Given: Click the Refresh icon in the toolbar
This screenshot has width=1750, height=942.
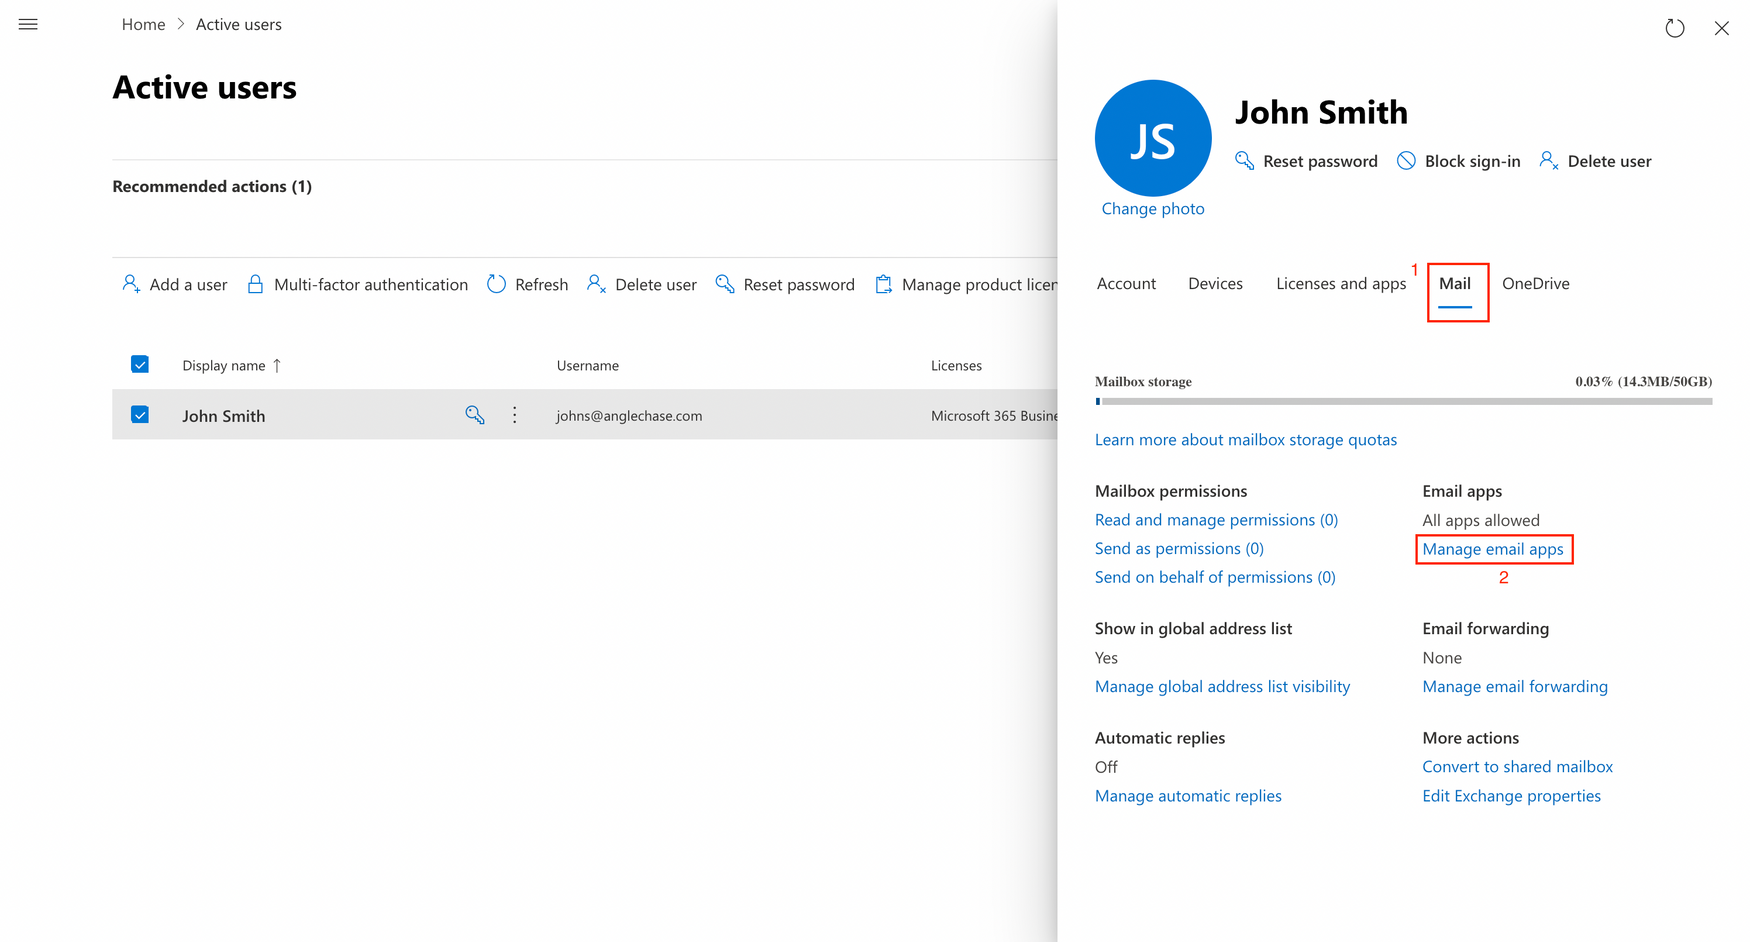Looking at the screenshot, I should point(496,284).
